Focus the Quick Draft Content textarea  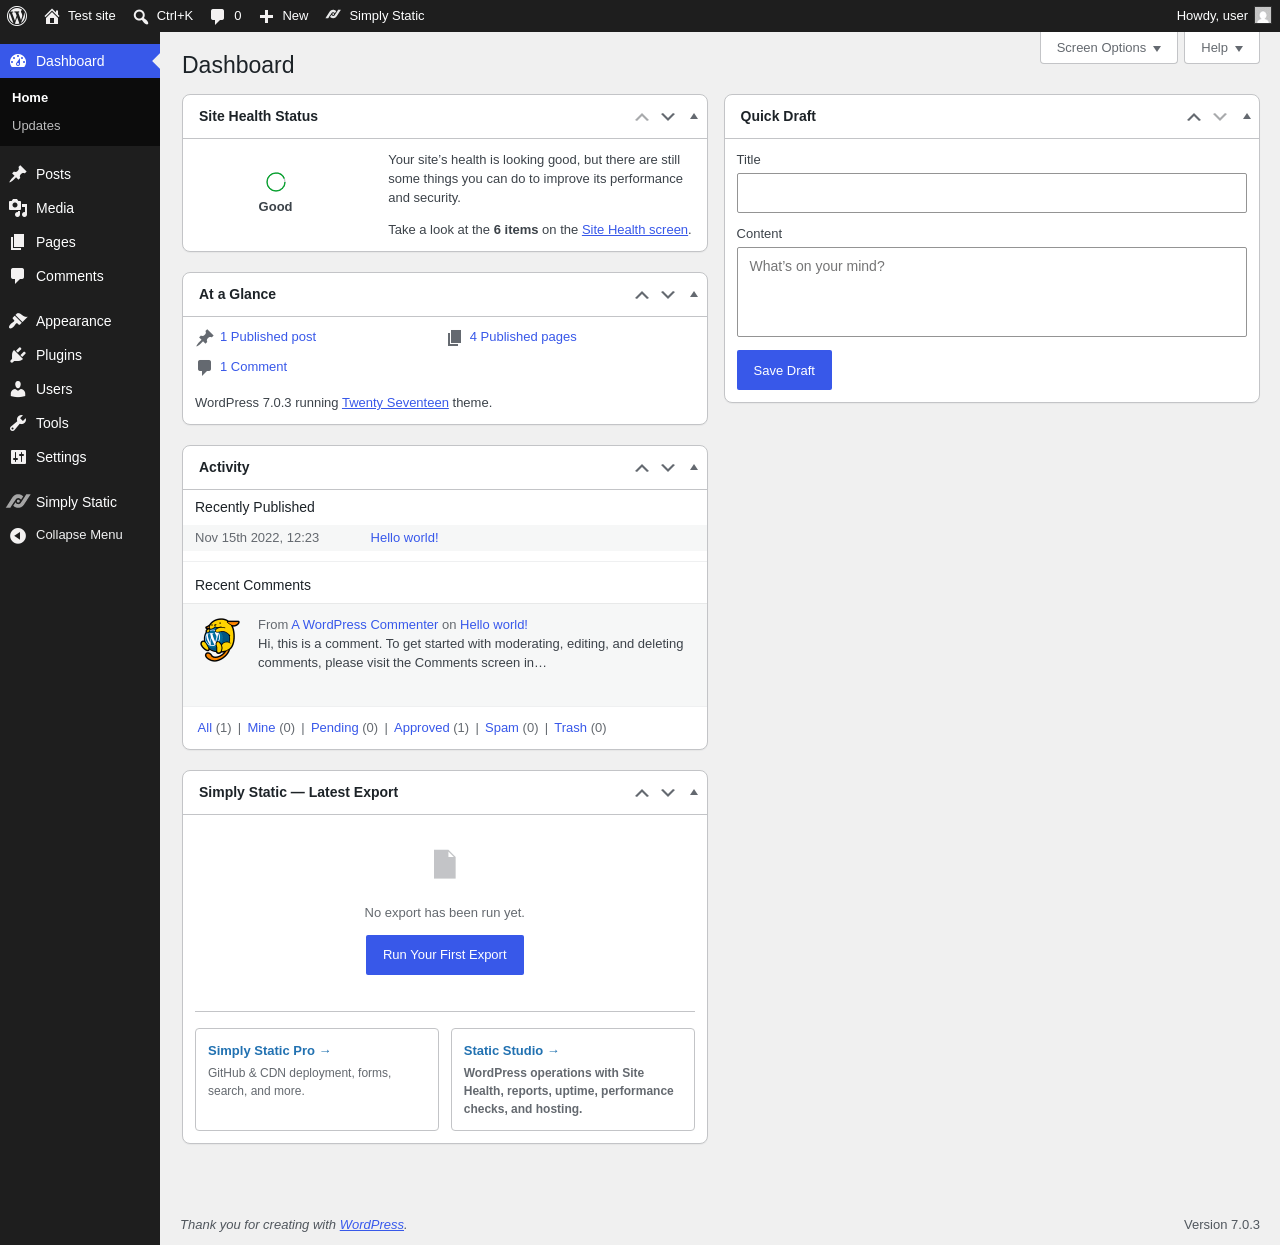[x=992, y=292]
